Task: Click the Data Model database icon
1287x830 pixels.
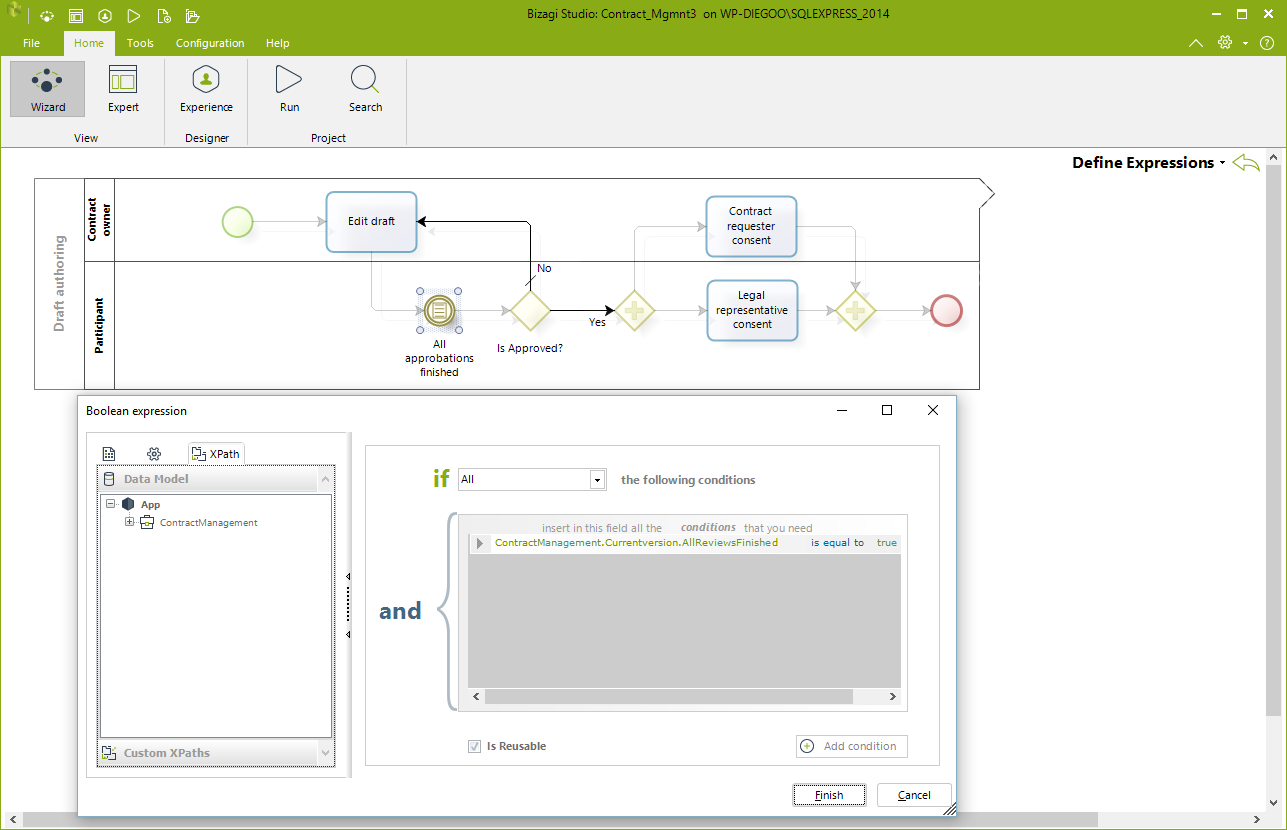Action: point(109,479)
